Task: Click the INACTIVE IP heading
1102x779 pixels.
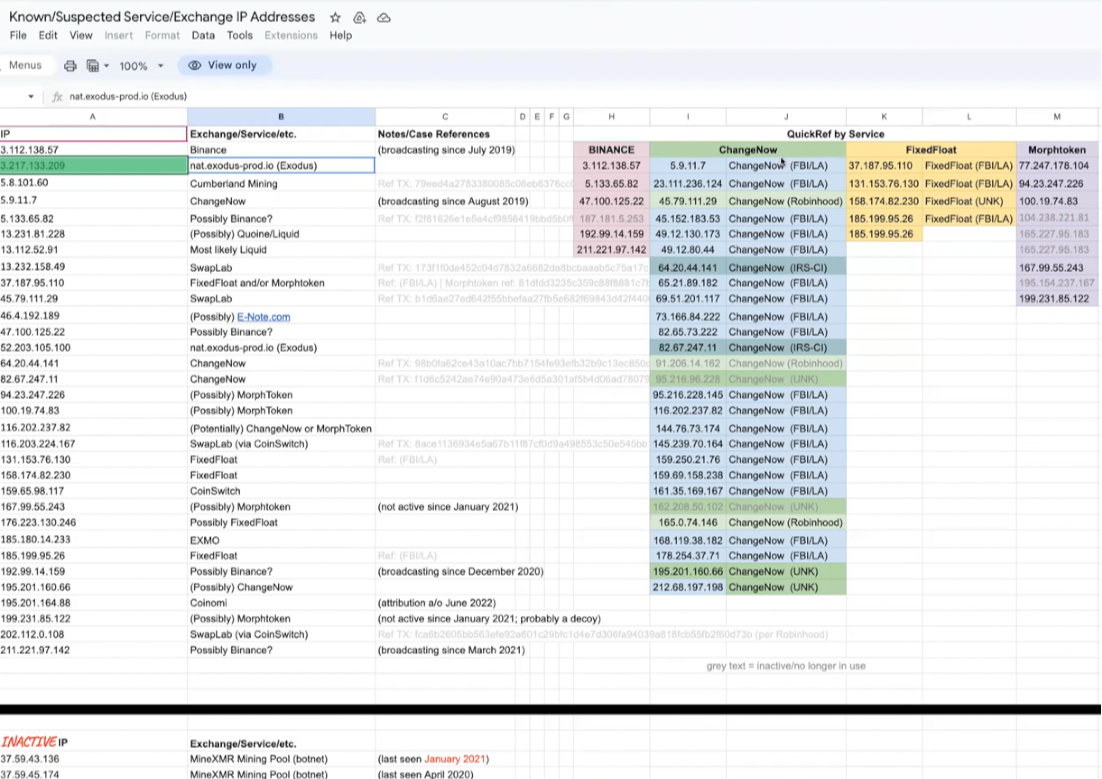Action: pyautogui.click(x=34, y=742)
